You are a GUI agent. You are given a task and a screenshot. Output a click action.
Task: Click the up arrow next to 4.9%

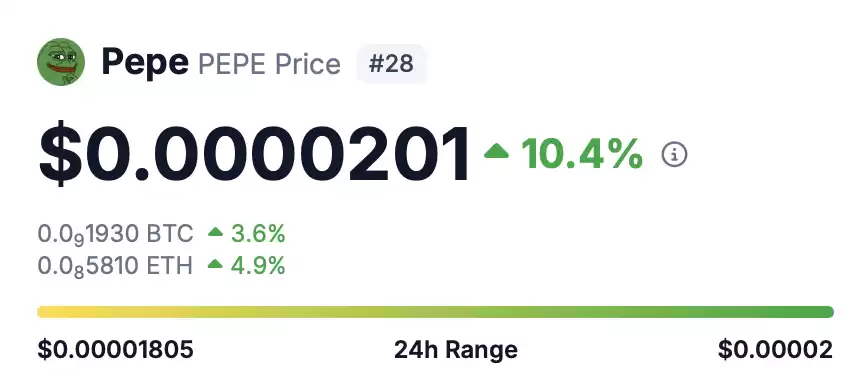pos(215,265)
